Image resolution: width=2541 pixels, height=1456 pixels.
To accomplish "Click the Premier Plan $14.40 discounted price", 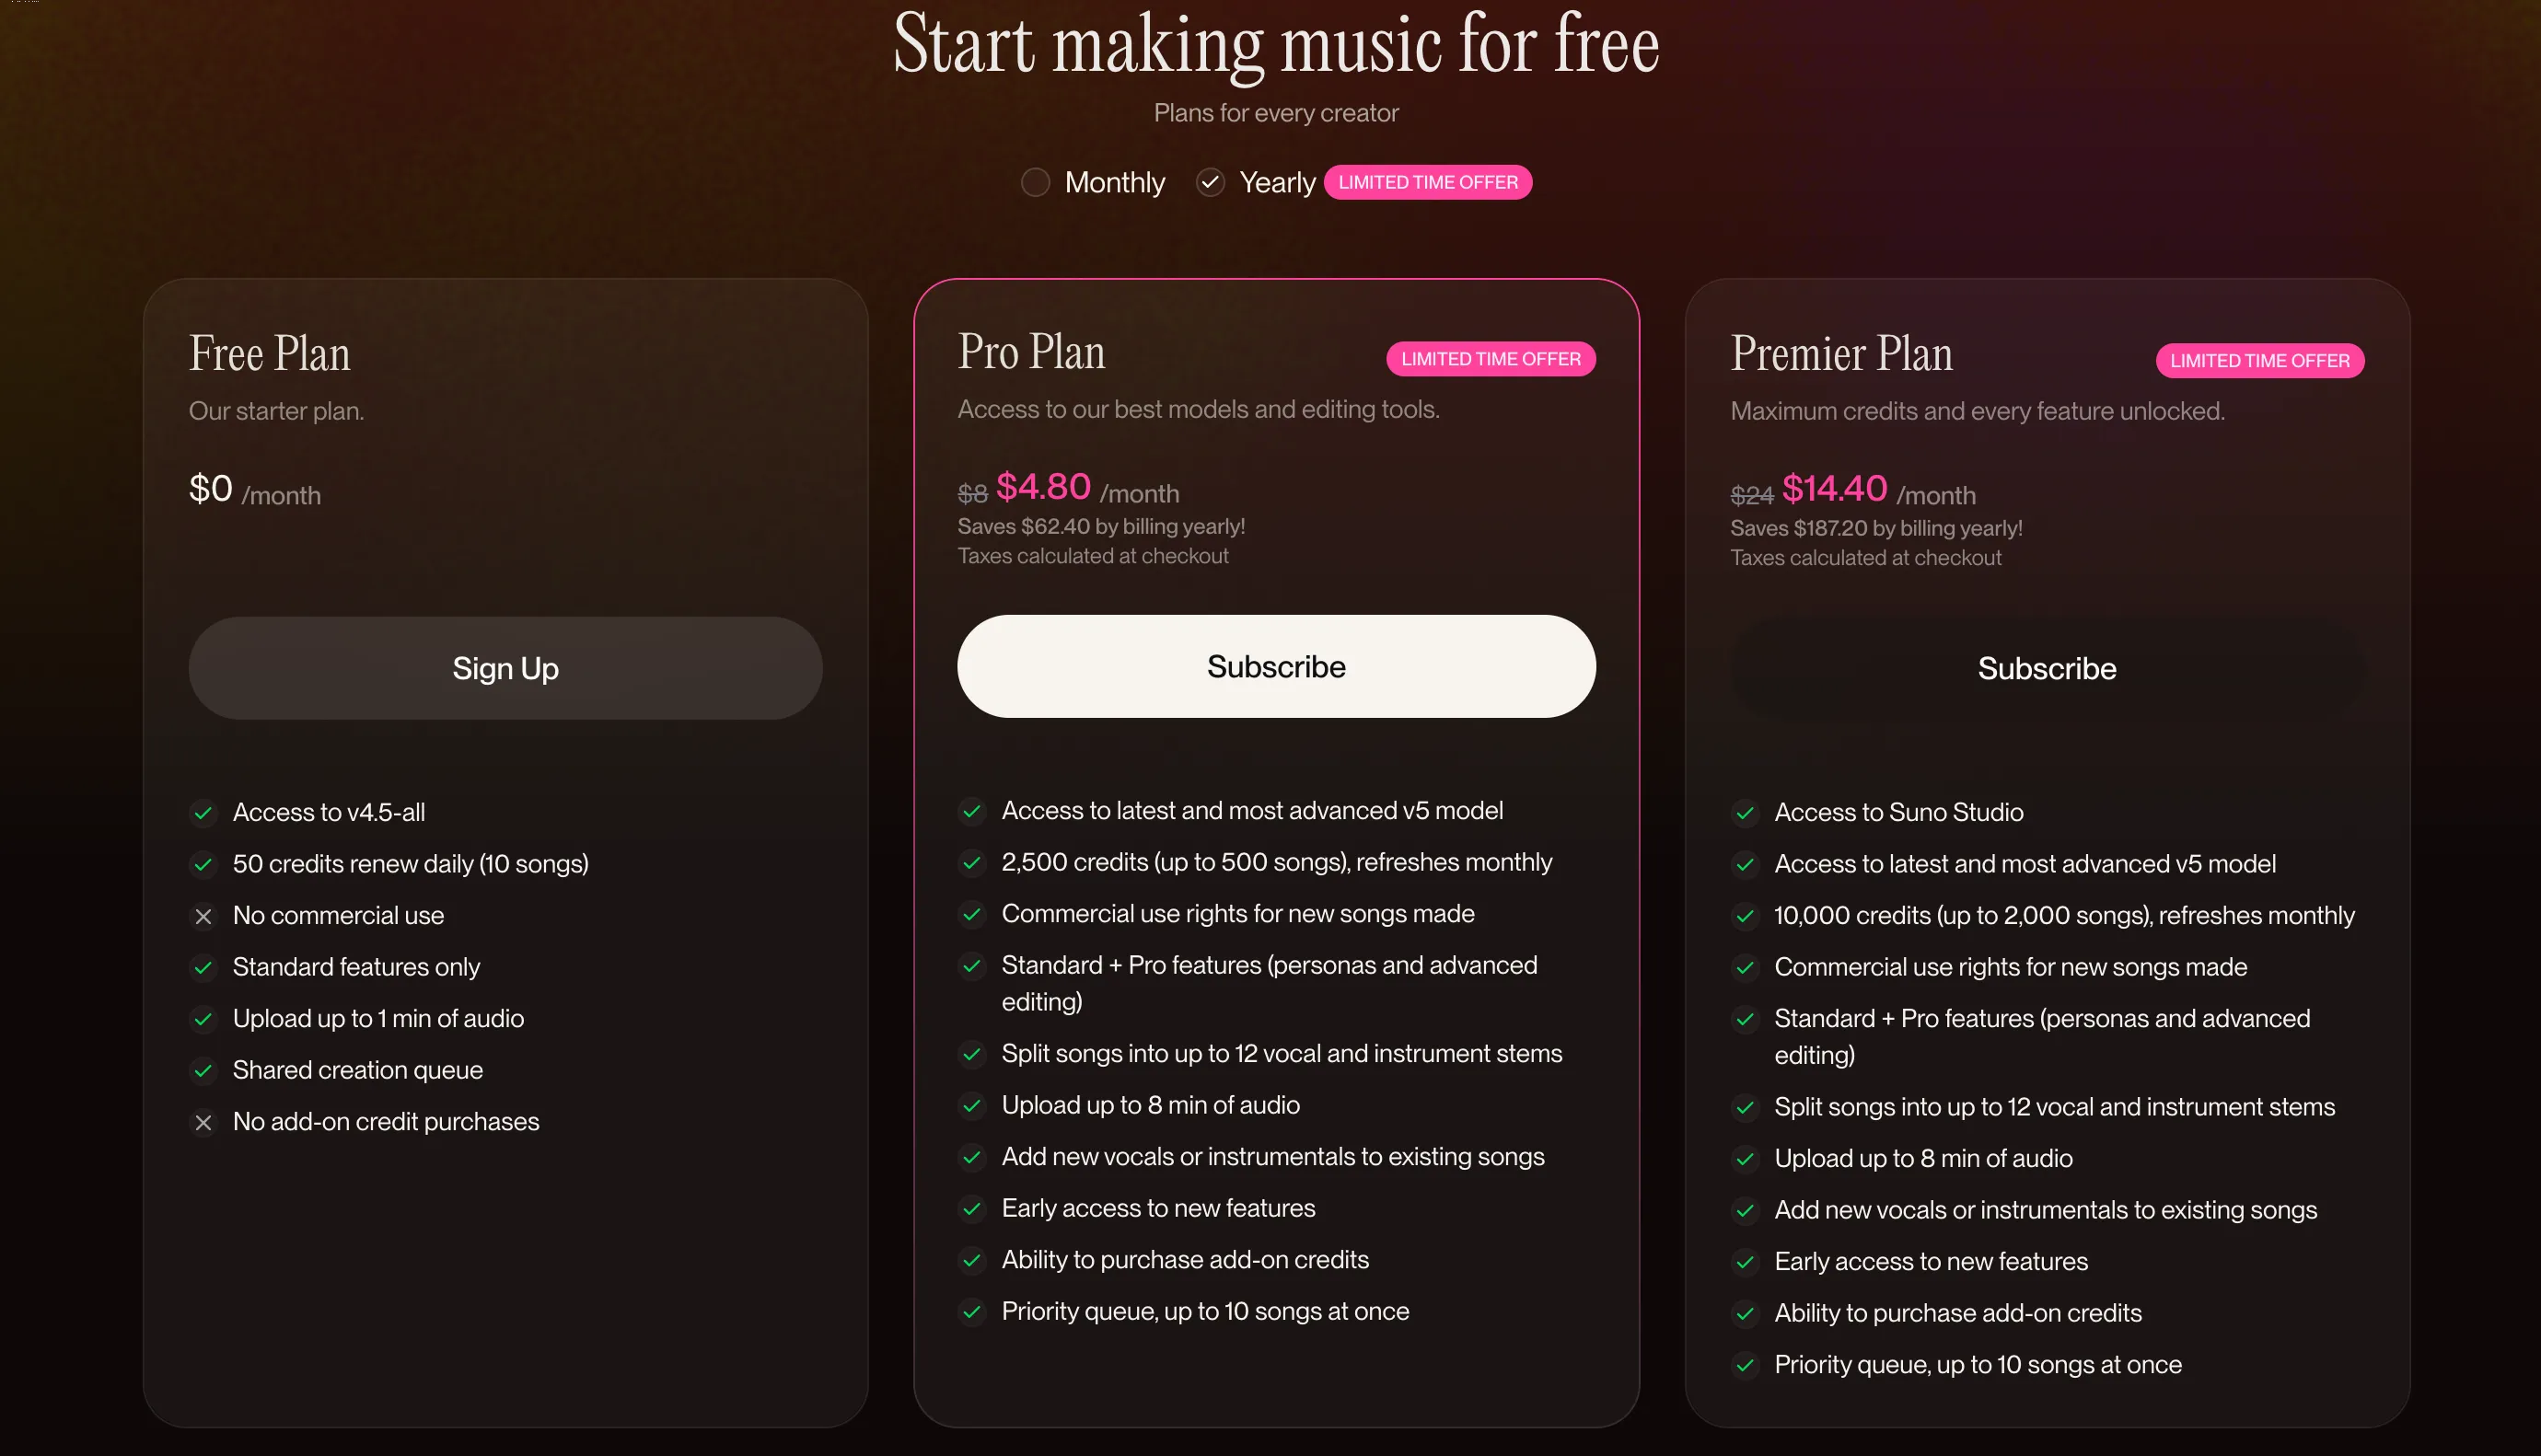I will (x=1834, y=489).
